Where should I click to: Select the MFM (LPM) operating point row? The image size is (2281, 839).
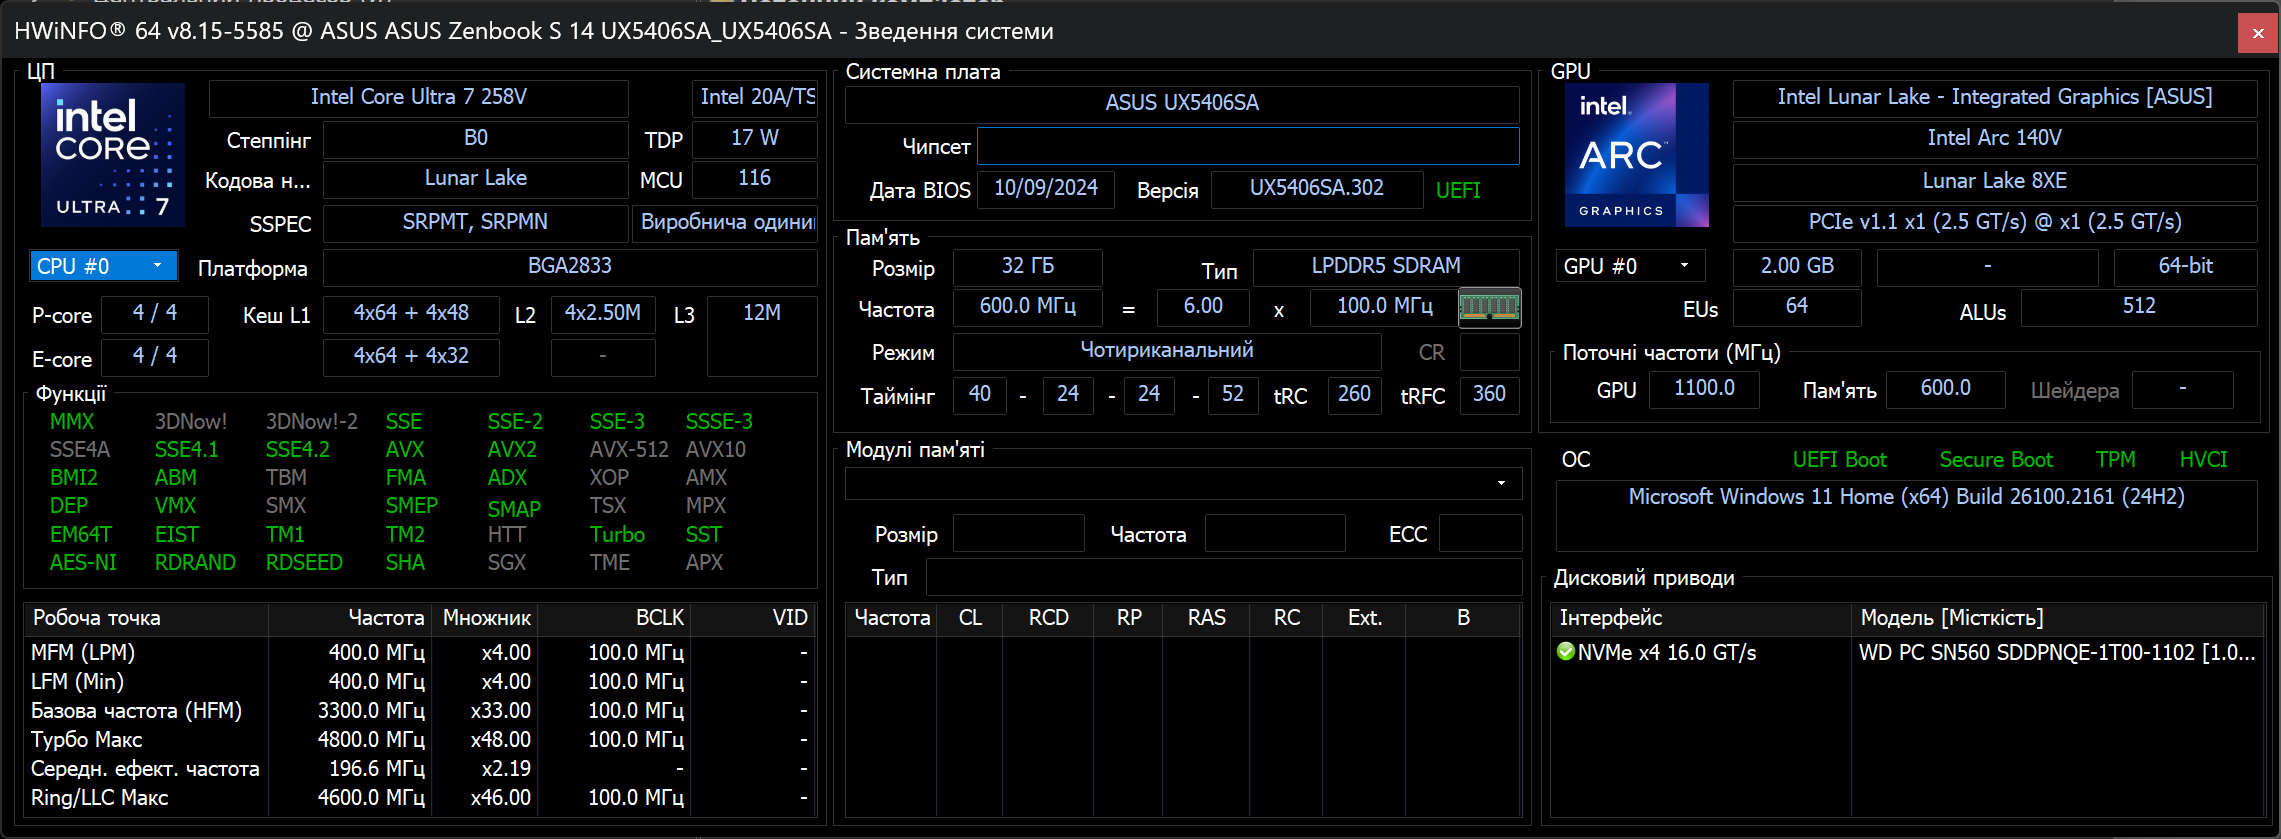click(420, 653)
